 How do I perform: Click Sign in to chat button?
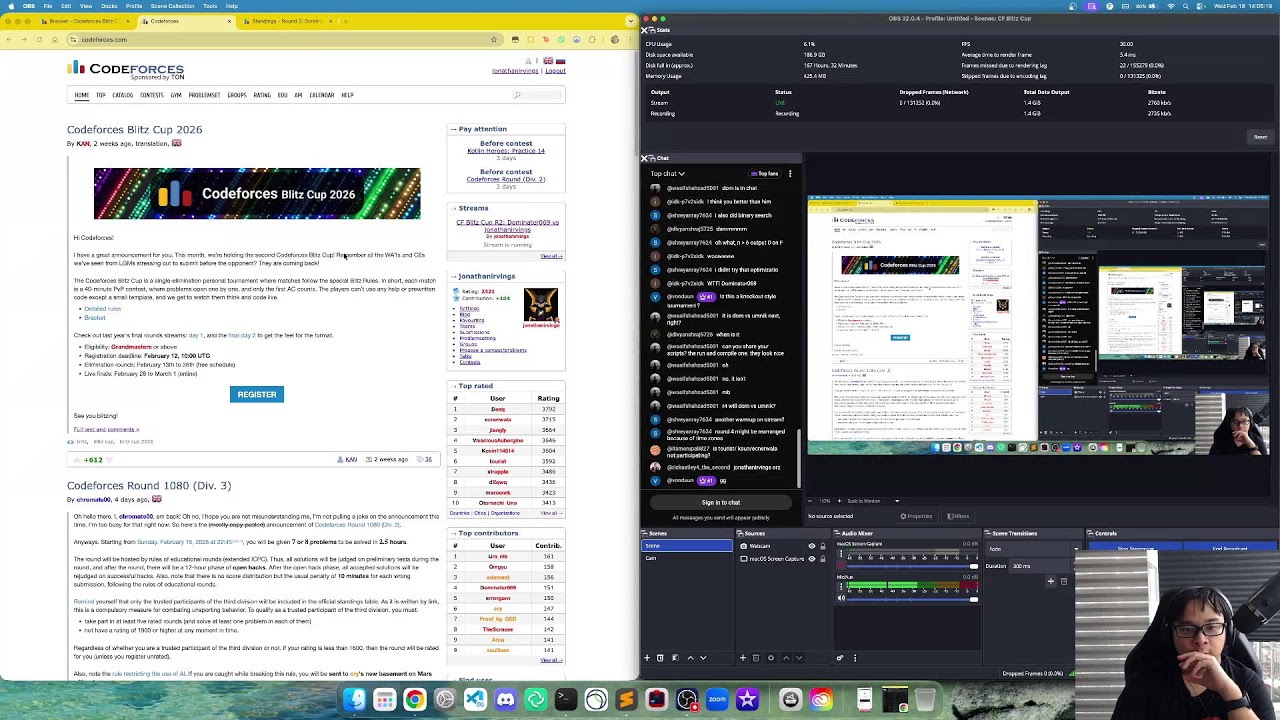pyautogui.click(x=720, y=503)
